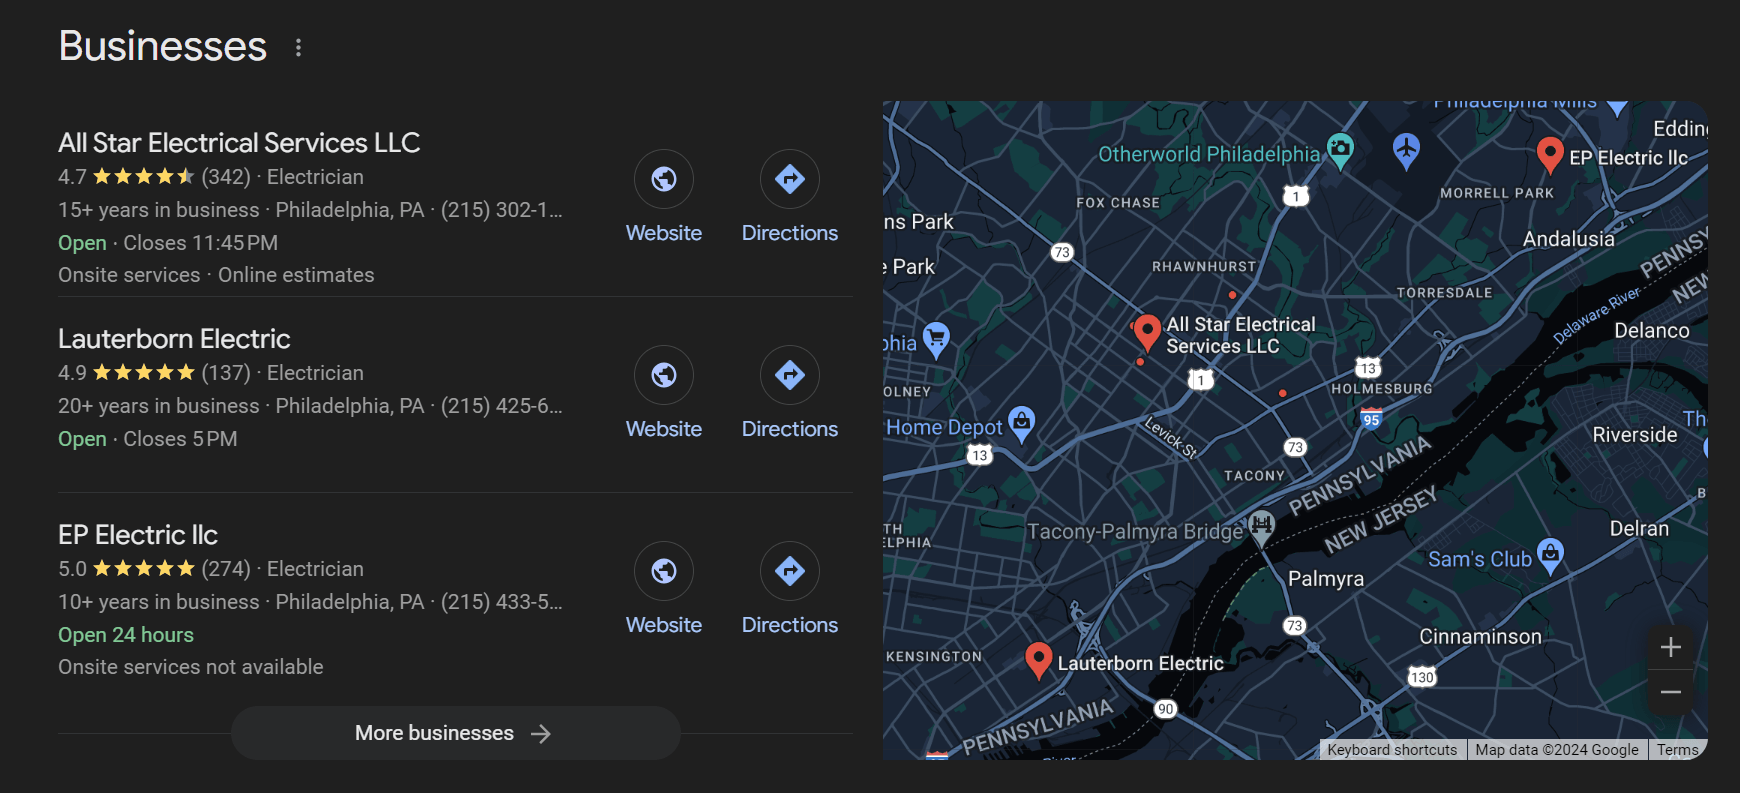This screenshot has height=793, width=1740.
Task: Click EP Electric llc directions arrow icon
Action: click(x=790, y=571)
